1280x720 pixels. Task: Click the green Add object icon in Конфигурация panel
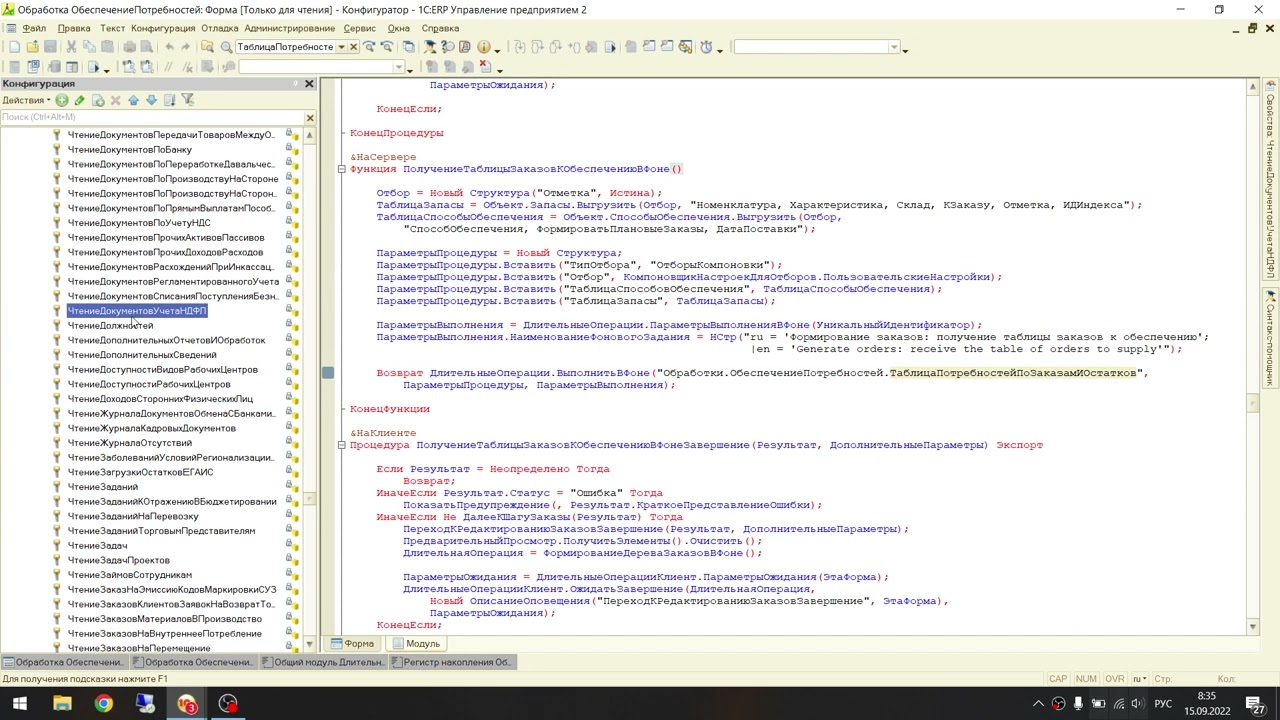coord(62,100)
